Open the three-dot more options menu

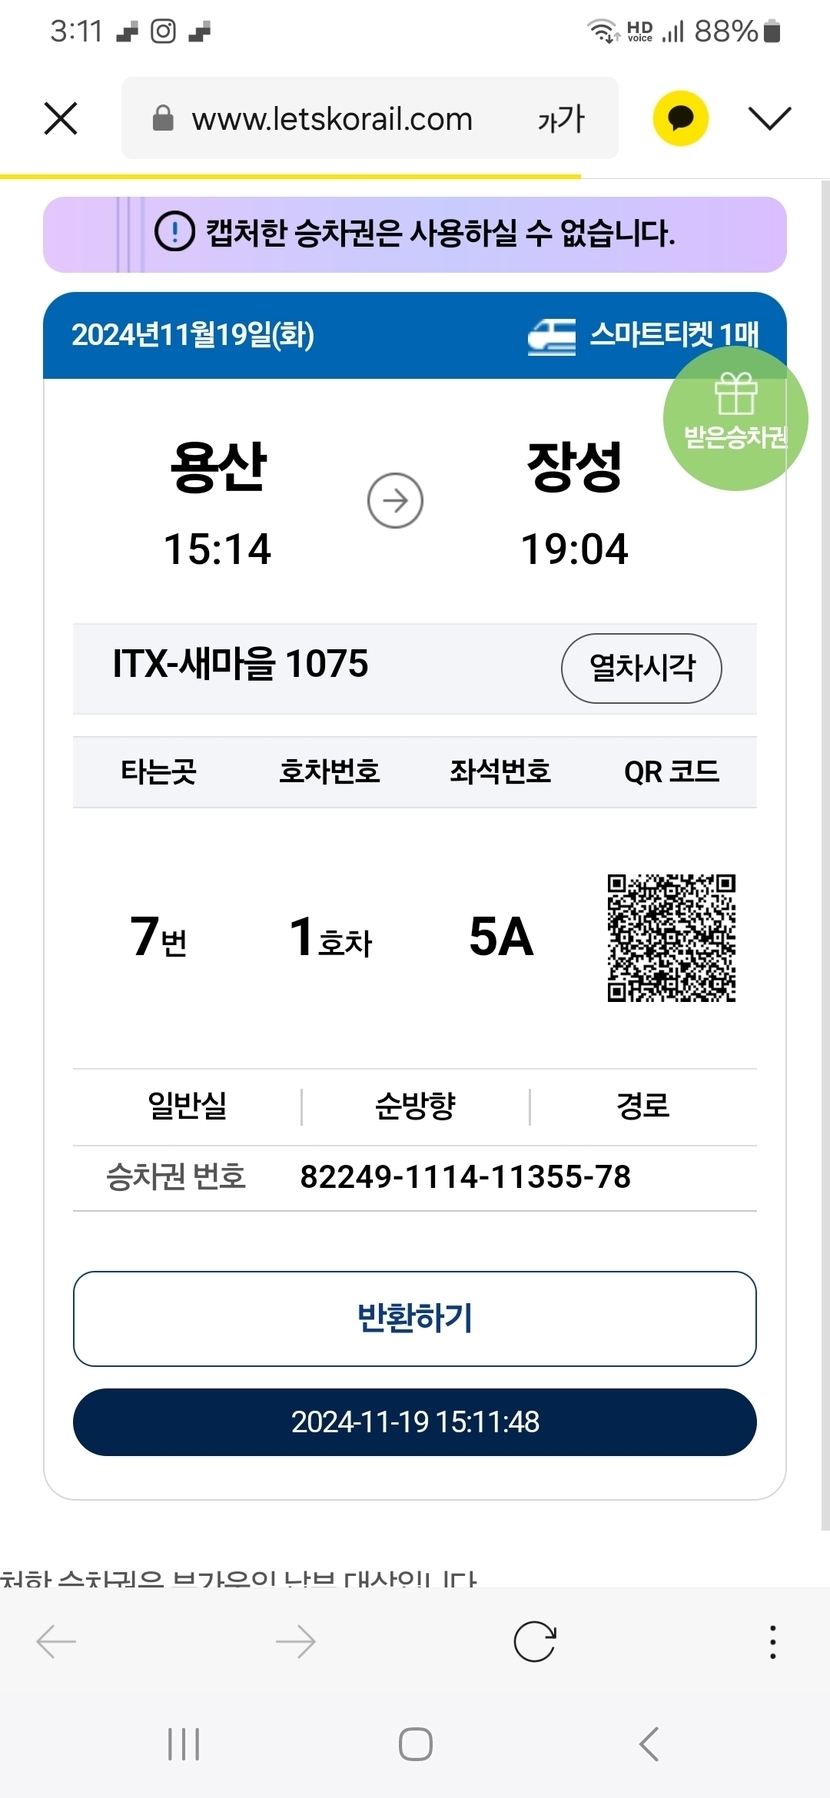click(x=772, y=1641)
